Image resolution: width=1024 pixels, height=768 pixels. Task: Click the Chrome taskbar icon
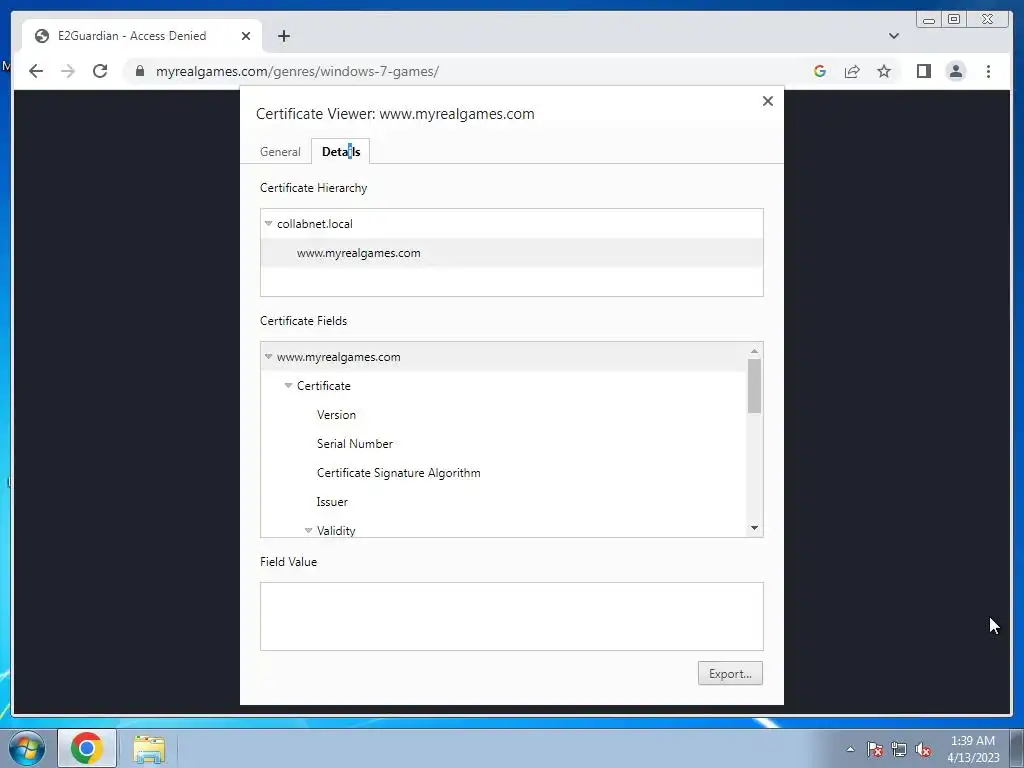pyautogui.click(x=87, y=748)
